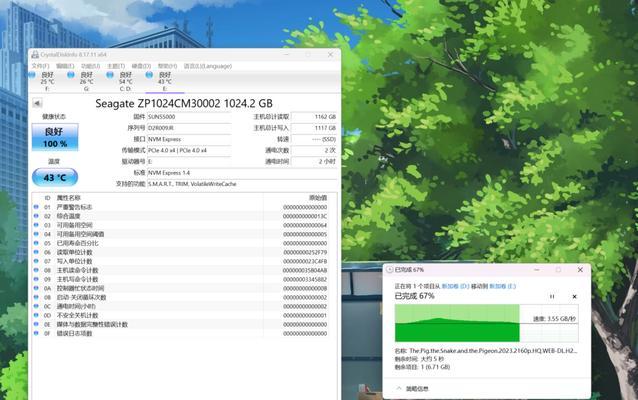Click the PCIe 4.0 x4 transfer mode field
Screen dimensions: 638x400
tap(189, 151)
